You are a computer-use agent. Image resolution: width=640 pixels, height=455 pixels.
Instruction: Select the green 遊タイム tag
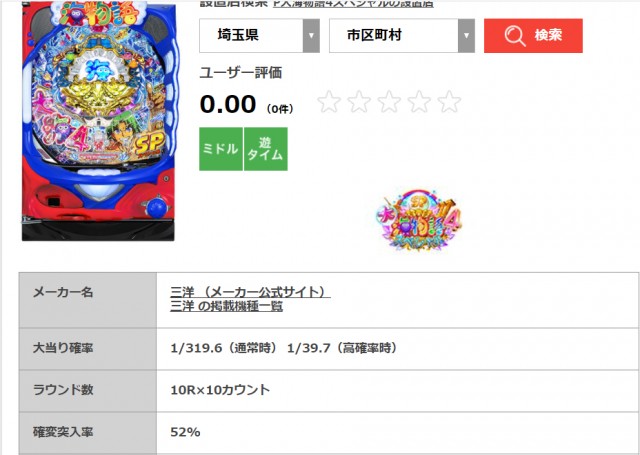(x=266, y=149)
